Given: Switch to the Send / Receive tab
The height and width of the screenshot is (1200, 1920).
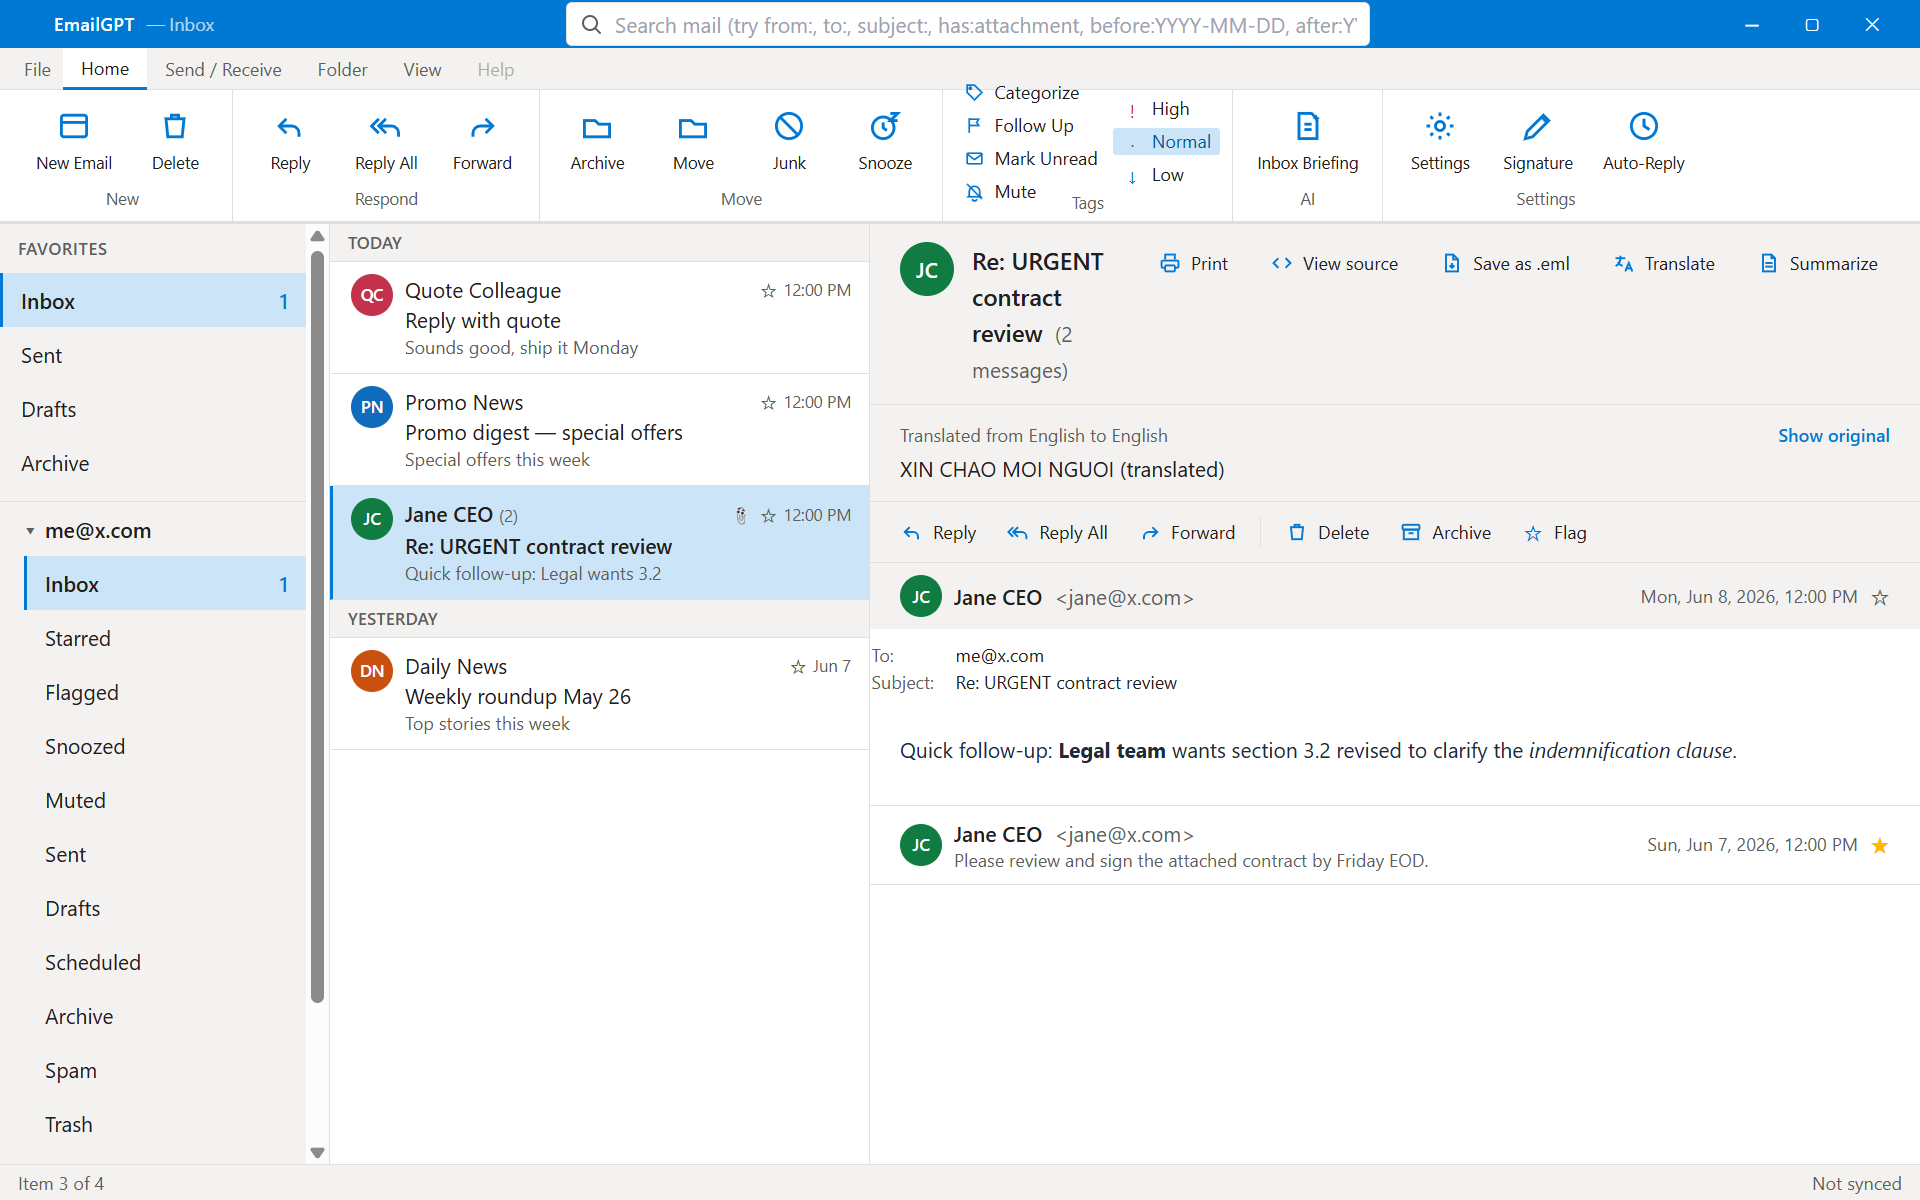Looking at the screenshot, I should [x=223, y=69].
